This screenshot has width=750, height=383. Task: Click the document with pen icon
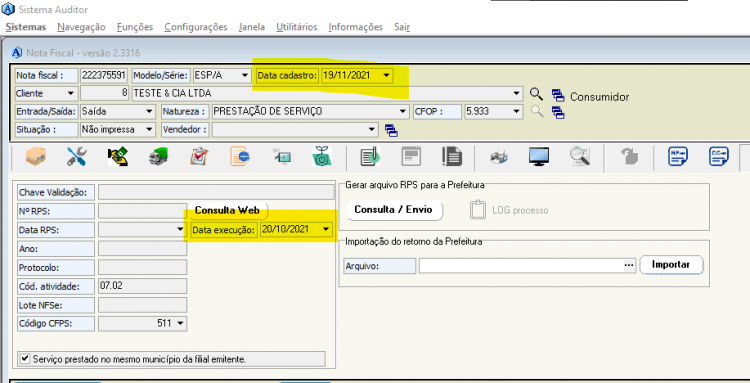tap(370, 156)
